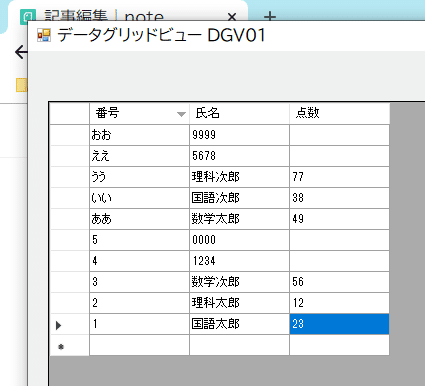The image size is (425, 386).
Task: Select the 番号 cell with value 5
Action: click(x=139, y=240)
